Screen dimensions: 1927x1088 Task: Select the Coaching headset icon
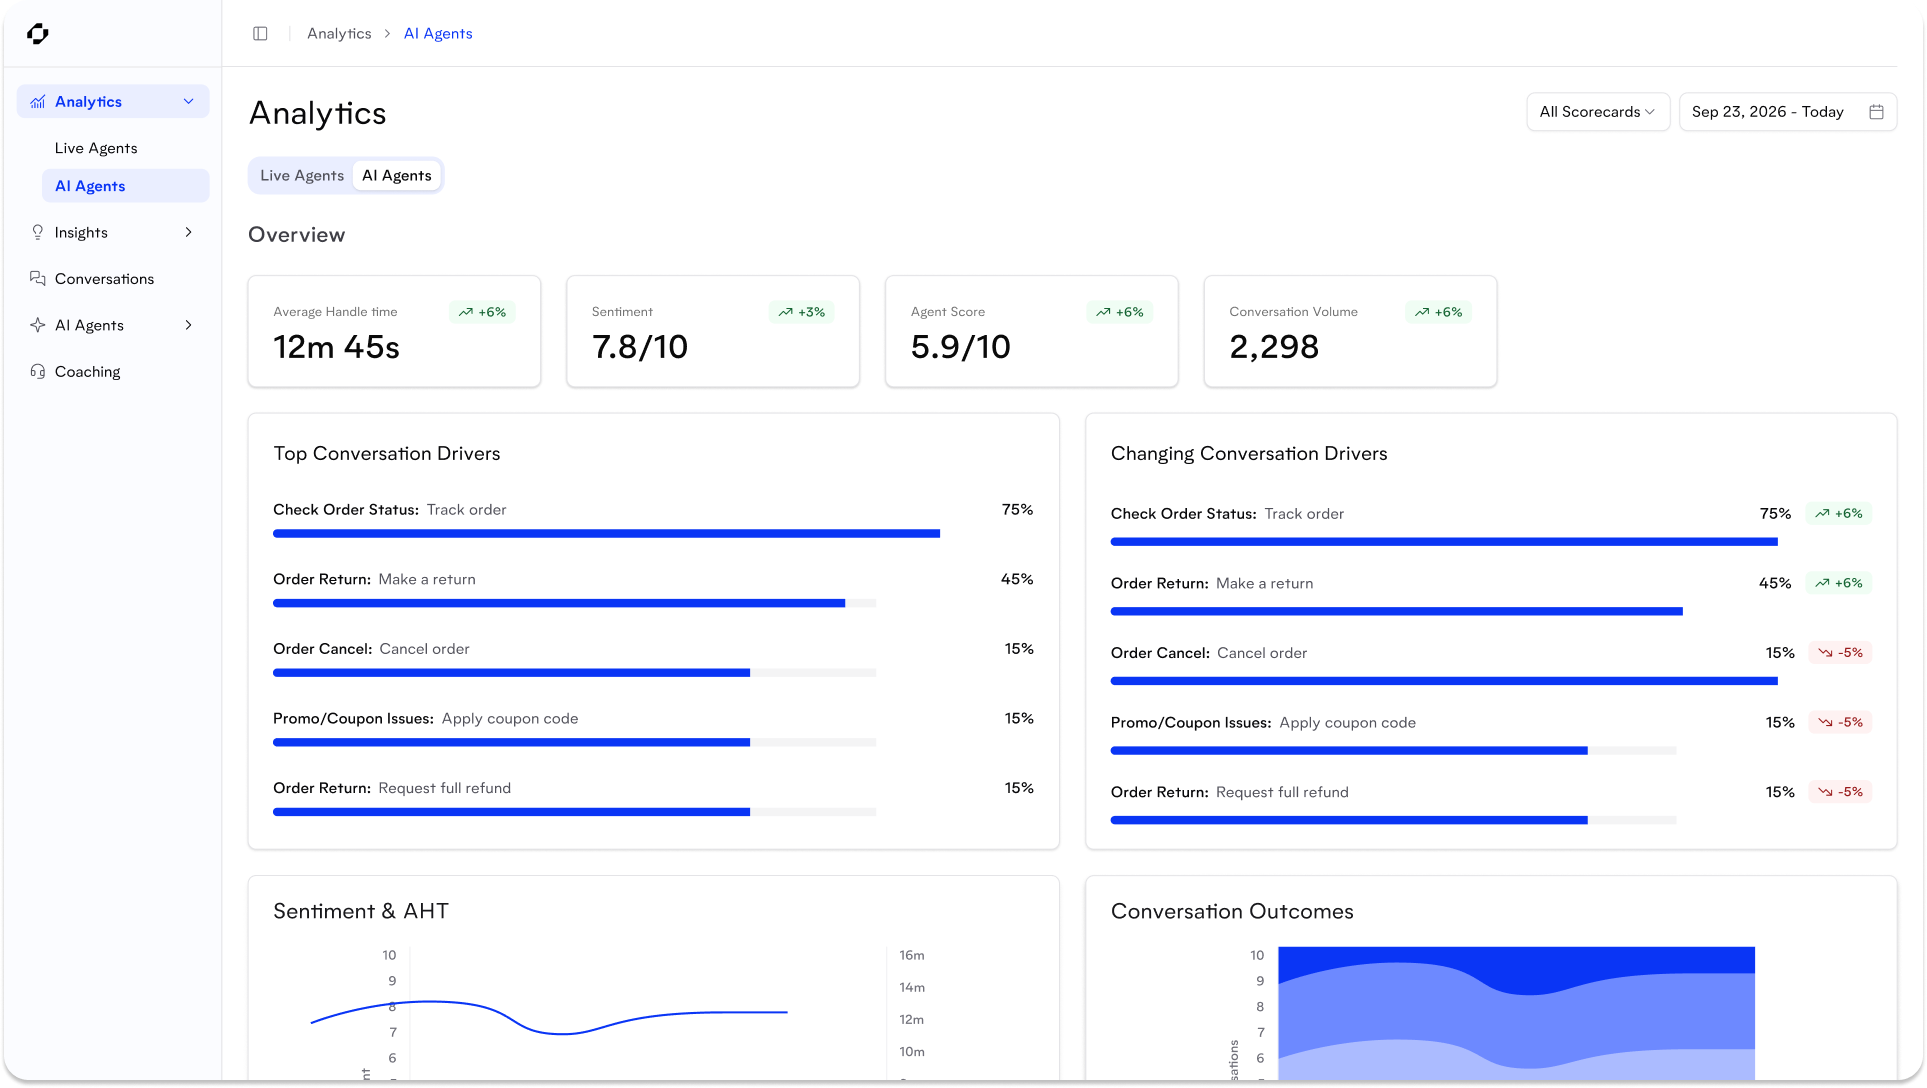pyautogui.click(x=37, y=371)
